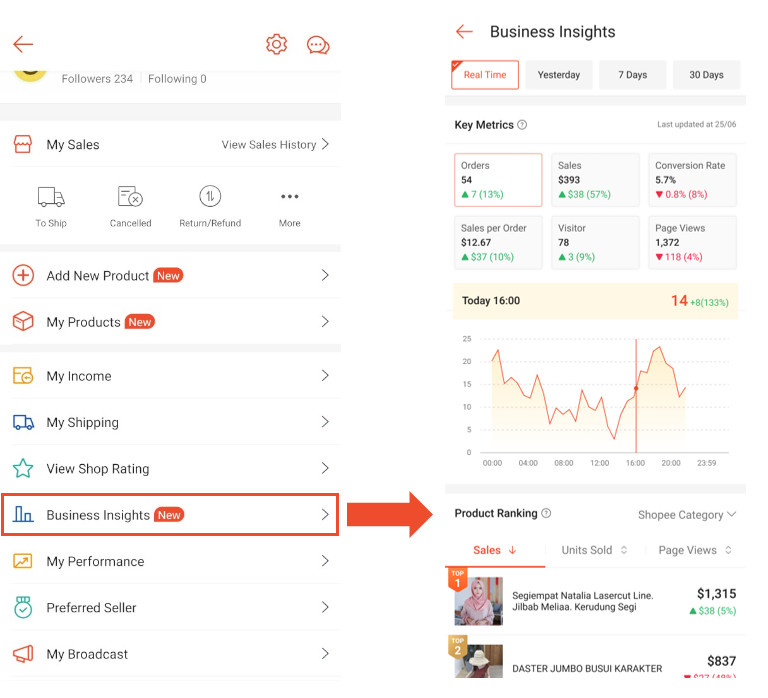Tap the To Ship truck icon
The image size is (768, 698).
[x=51, y=197]
